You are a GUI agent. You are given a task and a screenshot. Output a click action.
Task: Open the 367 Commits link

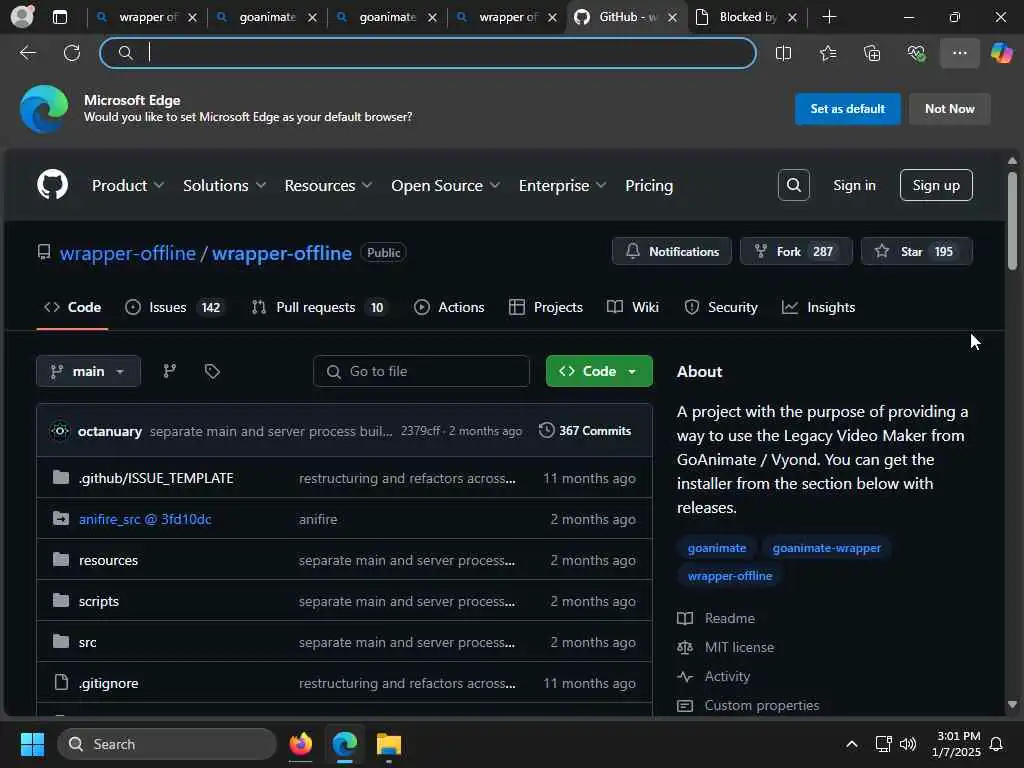585,430
